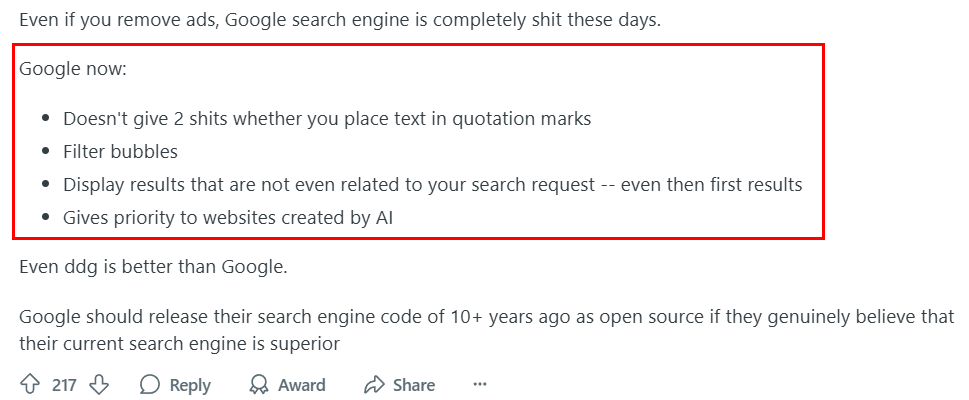This screenshot has height=400, width=969.
Task: Click the bullet about unrelated search results
Action: point(433,185)
